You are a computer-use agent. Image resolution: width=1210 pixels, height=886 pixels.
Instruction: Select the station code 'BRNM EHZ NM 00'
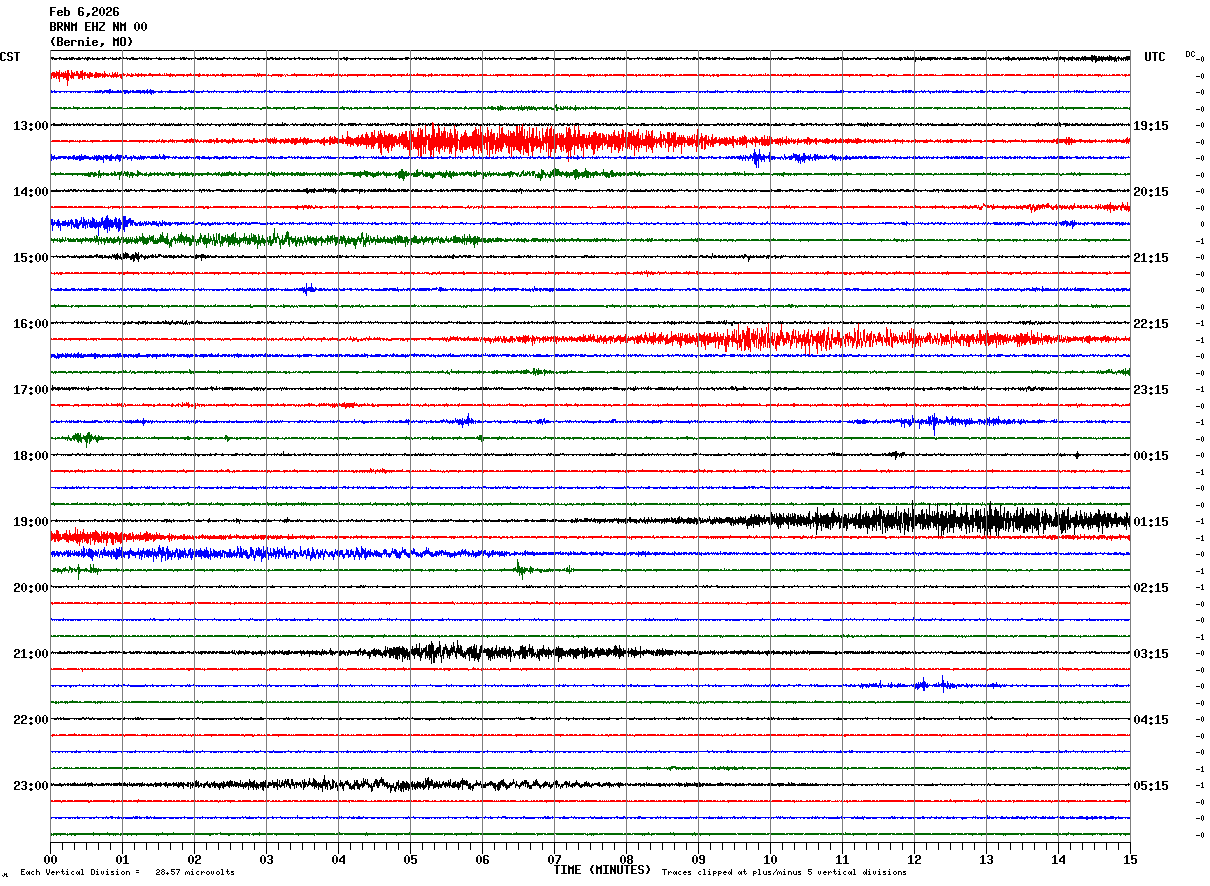click(x=98, y=27)
